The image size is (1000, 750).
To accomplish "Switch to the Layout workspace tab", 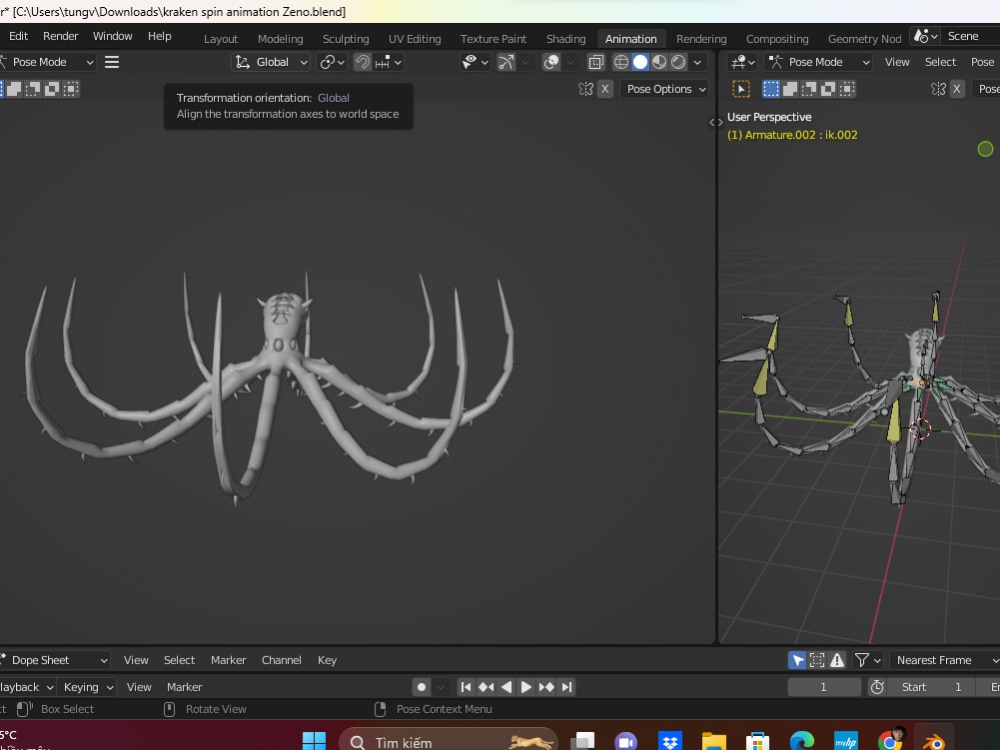I will click(221, 39).
